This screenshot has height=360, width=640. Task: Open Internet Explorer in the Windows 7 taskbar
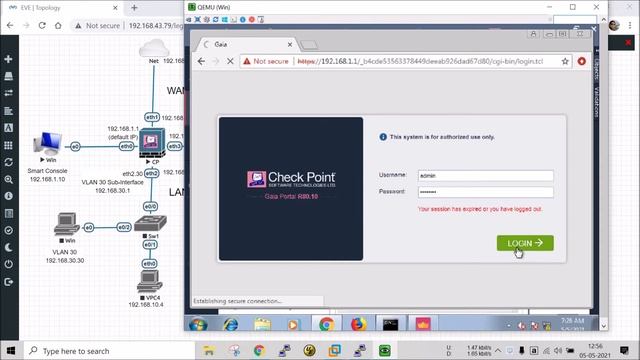(231, 324)
